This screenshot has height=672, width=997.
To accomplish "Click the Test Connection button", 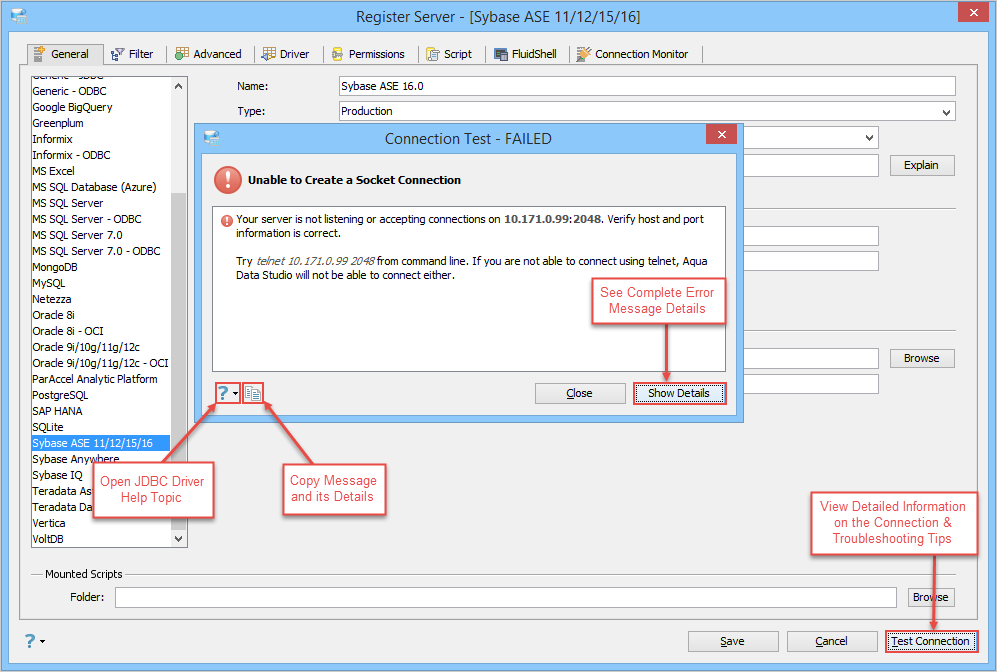I will (931, 641).
